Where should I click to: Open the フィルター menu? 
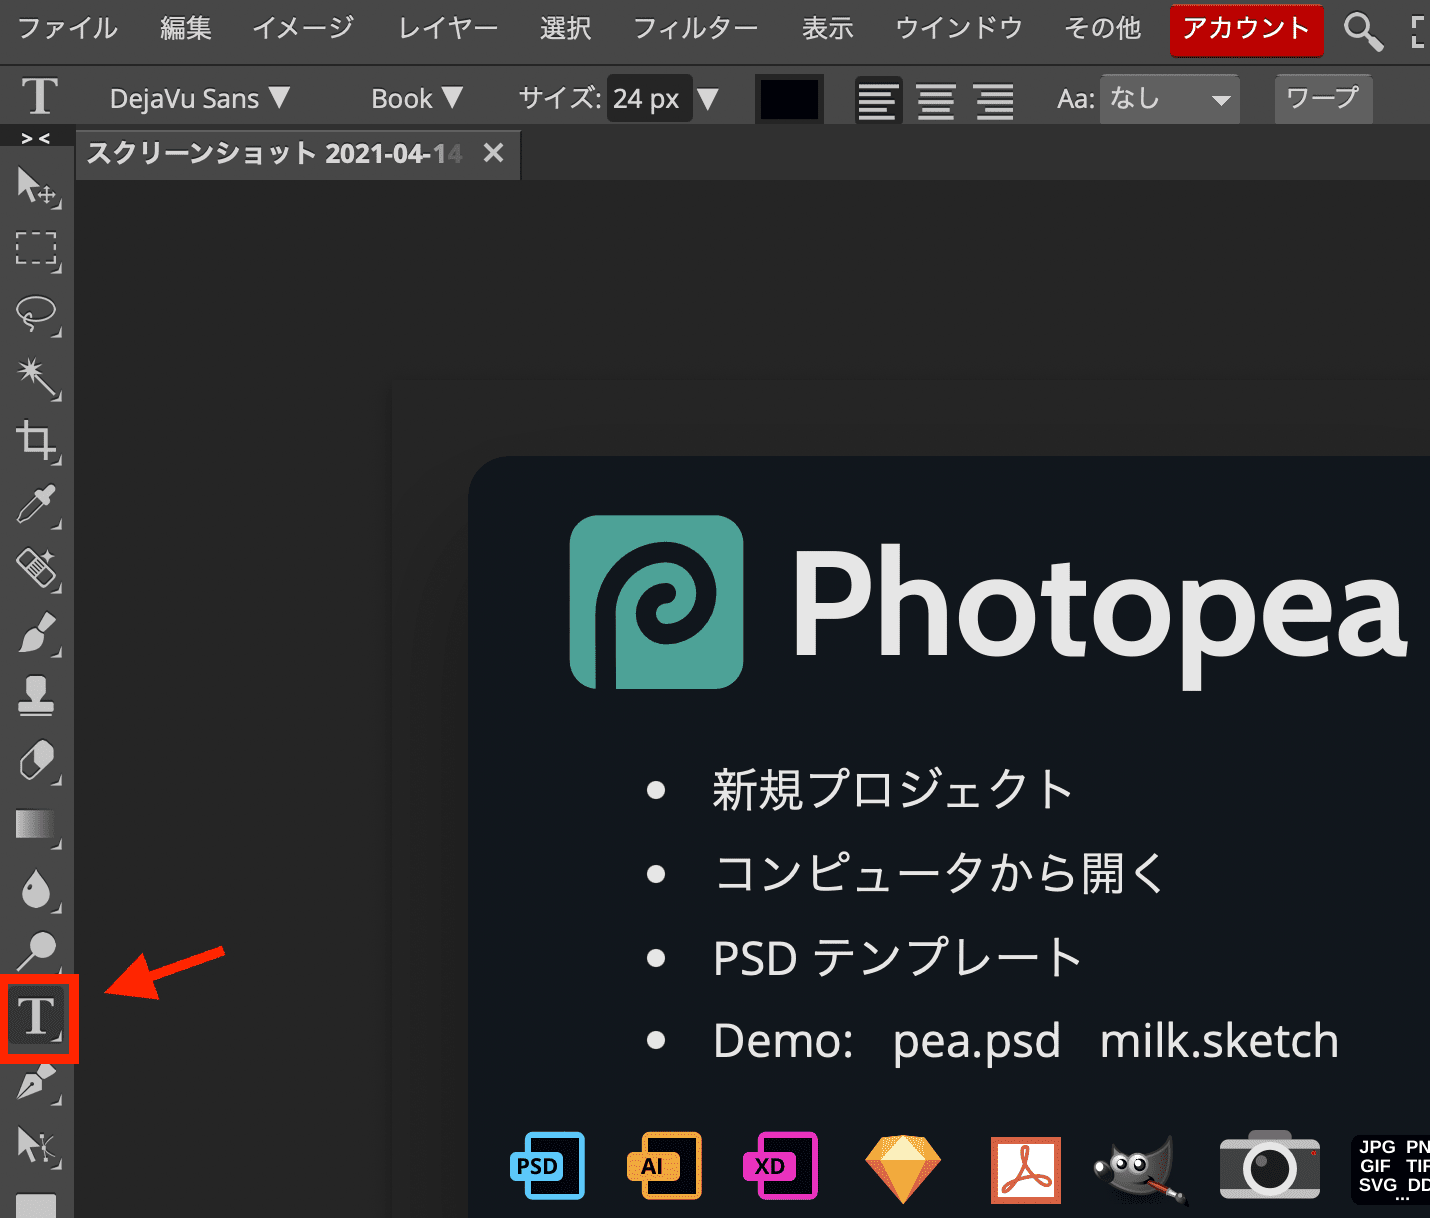click(695, 28)
